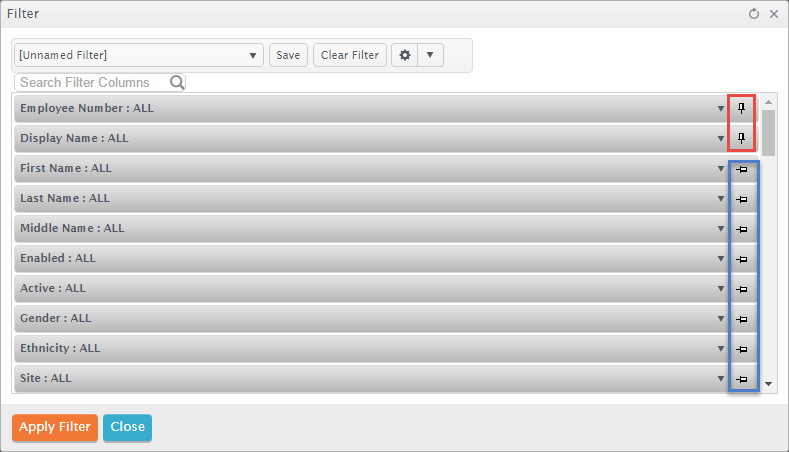Click the scrollbar down arrow

click(768, 384)
